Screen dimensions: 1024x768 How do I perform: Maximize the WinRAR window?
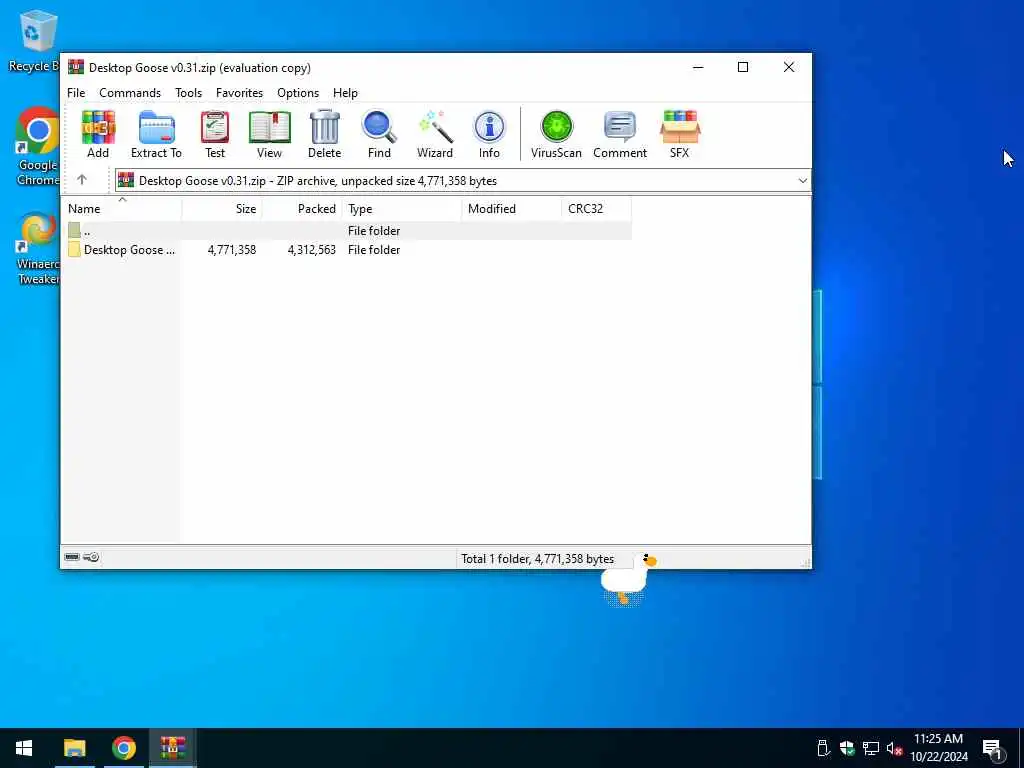point(743,67)
